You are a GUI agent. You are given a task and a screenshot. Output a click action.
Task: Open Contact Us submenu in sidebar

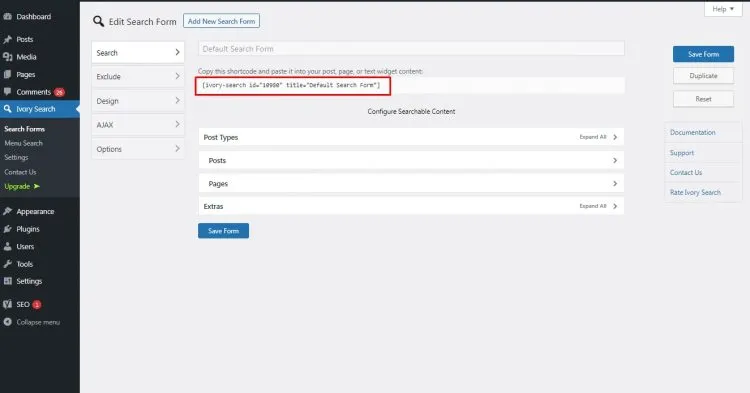coord(20,172)
